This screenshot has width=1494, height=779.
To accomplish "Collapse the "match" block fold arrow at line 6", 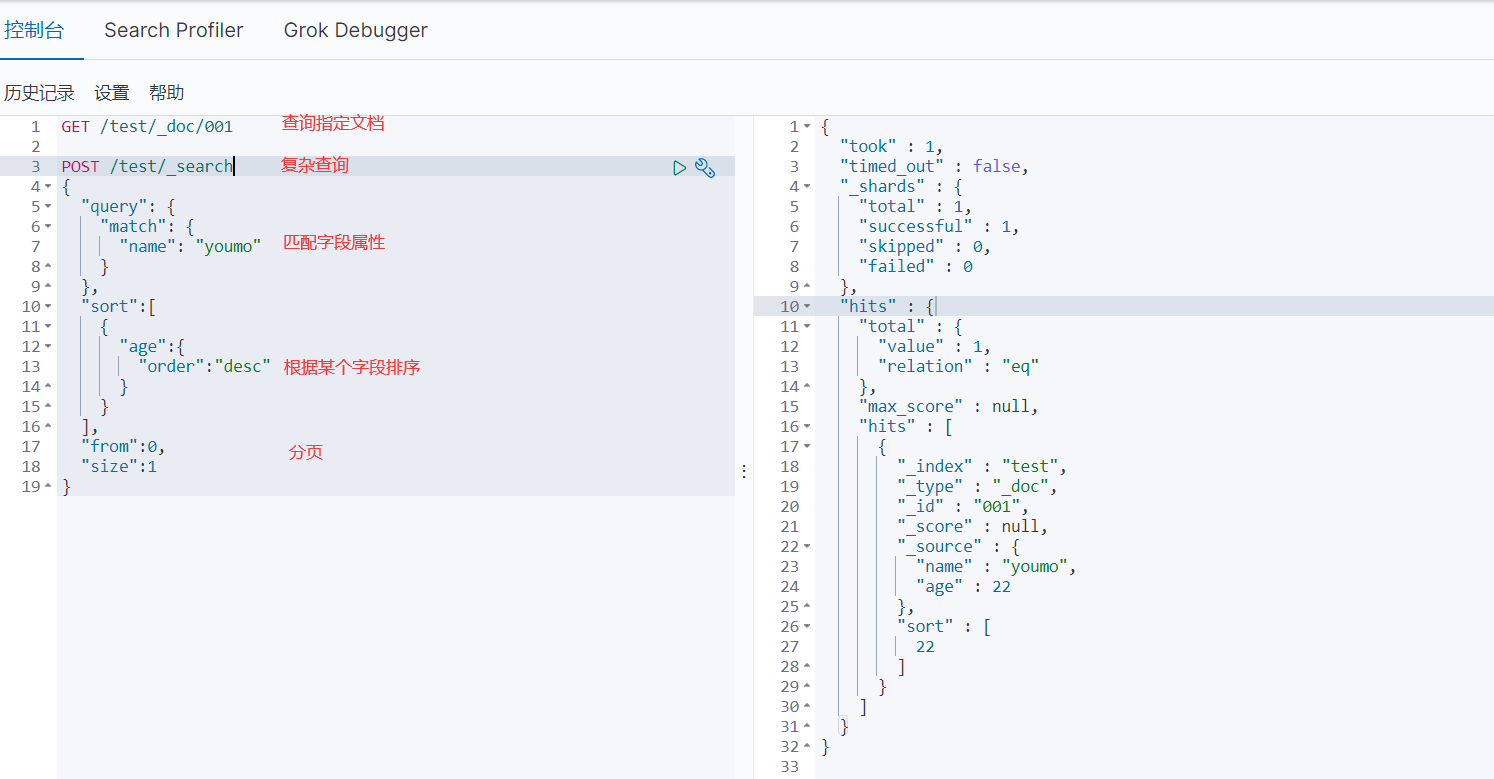I will tap(48, 227).
